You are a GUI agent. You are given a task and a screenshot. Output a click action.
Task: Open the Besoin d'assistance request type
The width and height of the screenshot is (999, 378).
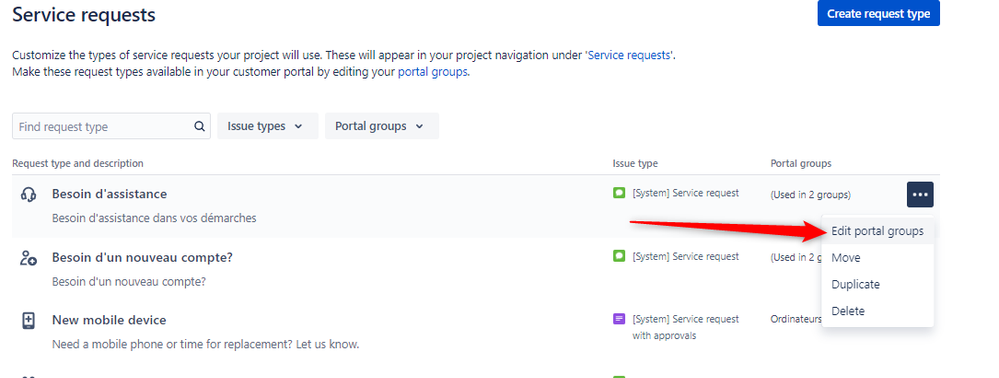(x=110, y=194)
